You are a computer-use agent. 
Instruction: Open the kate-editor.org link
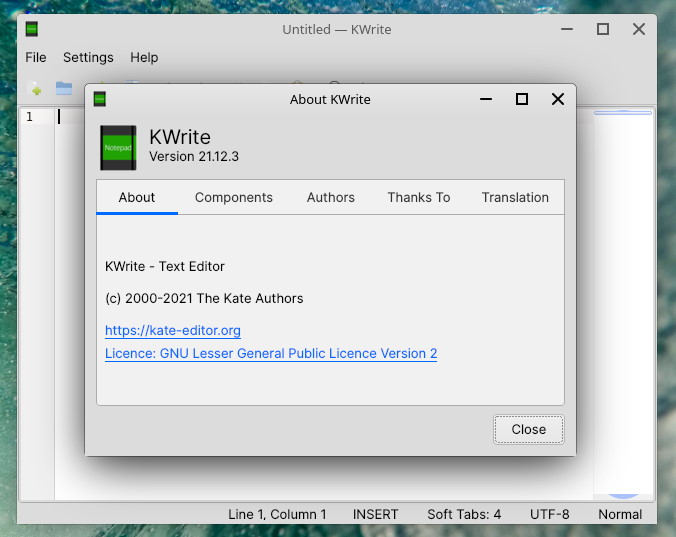(173, 330)
